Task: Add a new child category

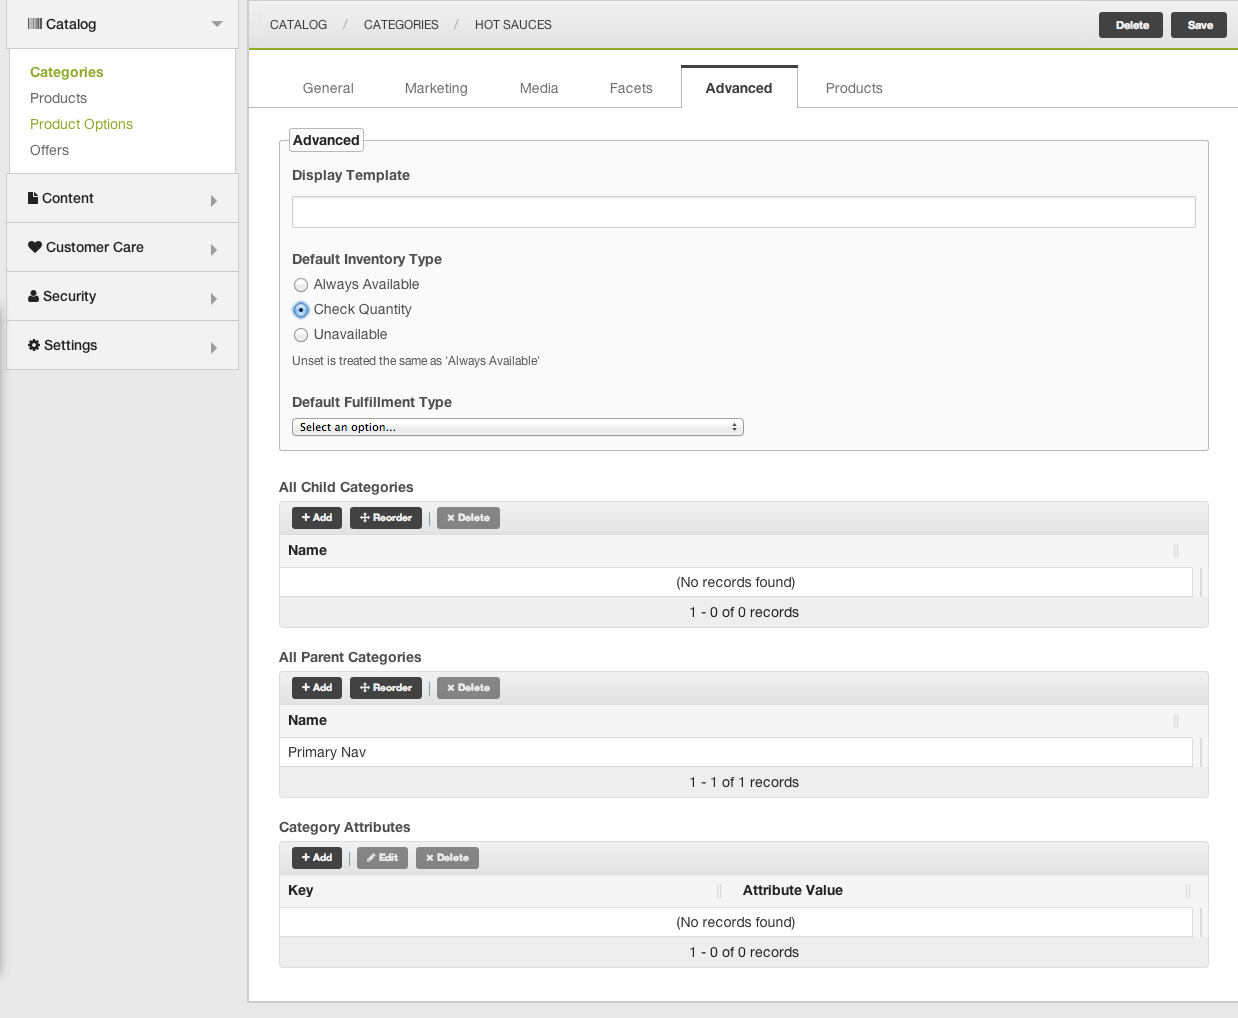Action: point(317,518)
